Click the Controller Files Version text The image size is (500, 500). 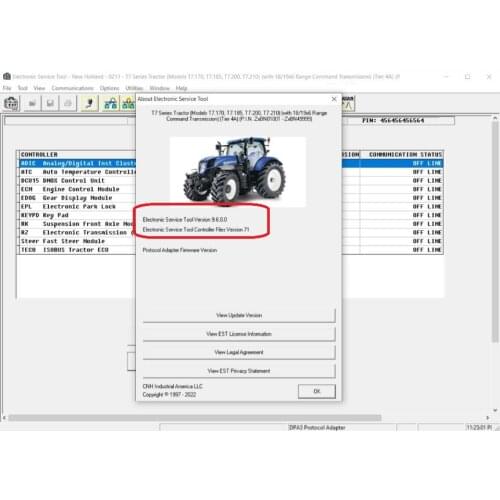tap(196, 229)
